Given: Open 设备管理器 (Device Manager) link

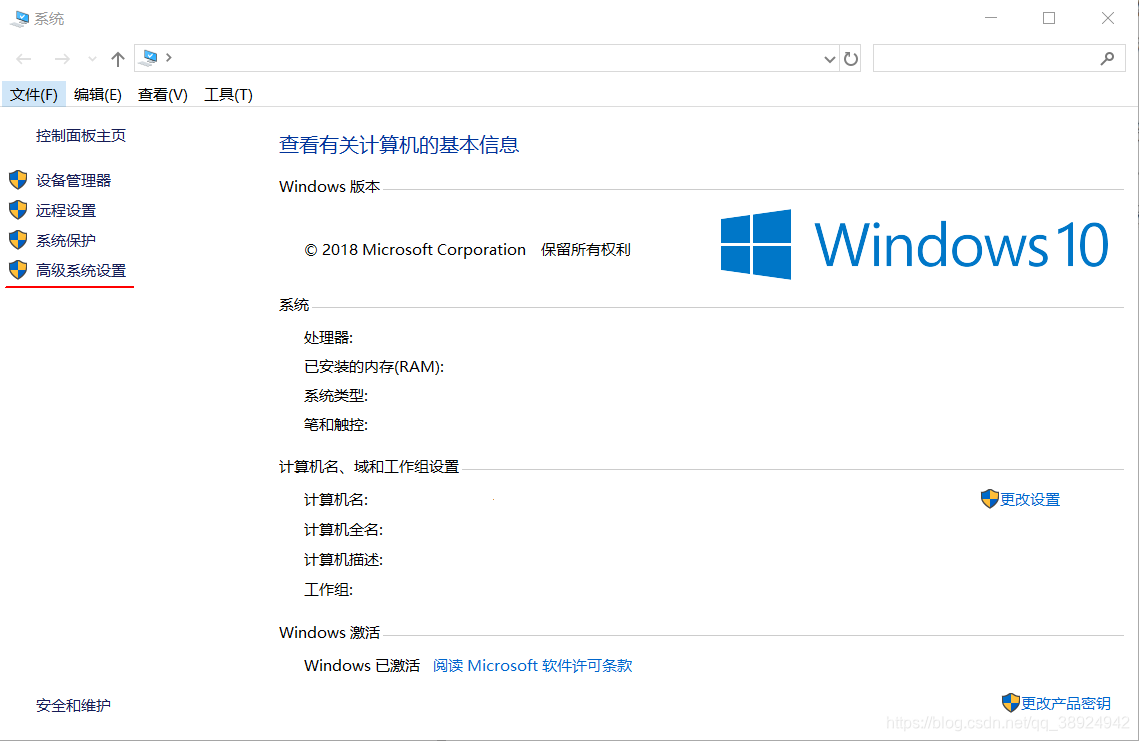Looking at the screenshot, I should click(x=73, y=180).
